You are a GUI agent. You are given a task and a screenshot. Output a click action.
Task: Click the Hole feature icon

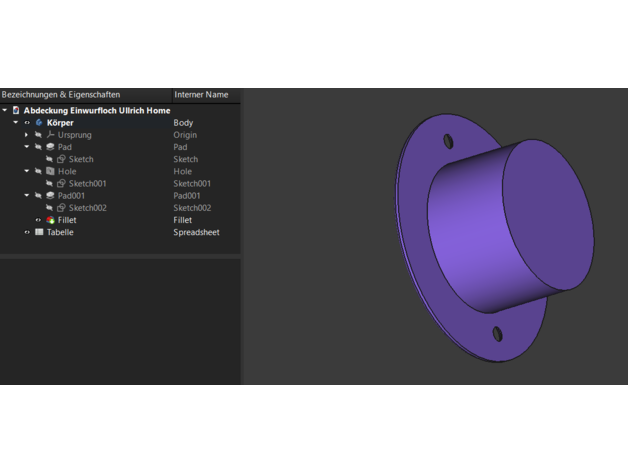point(50,171)
